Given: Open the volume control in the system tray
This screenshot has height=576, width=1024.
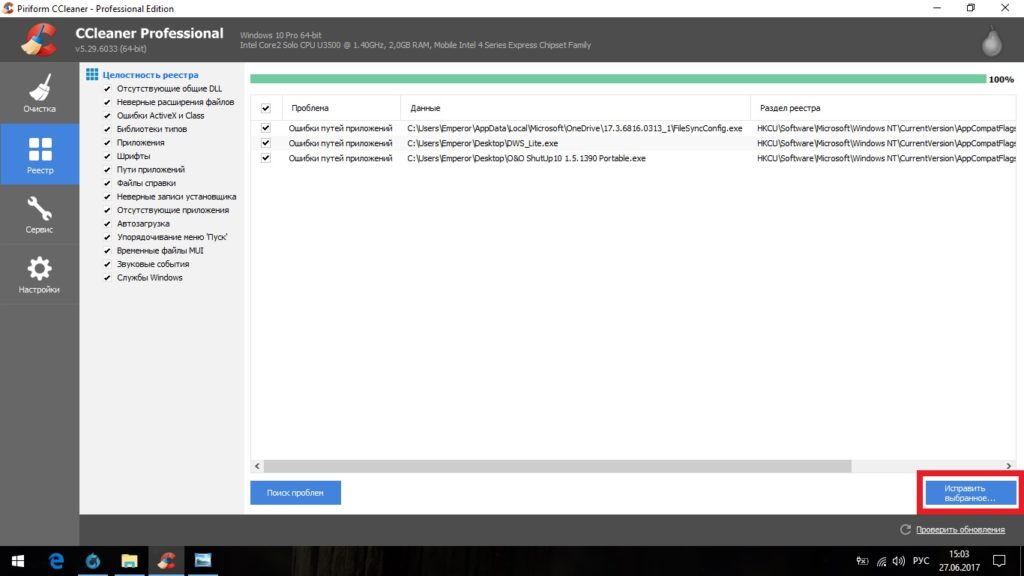Looking at the screenshot, I should pyautogui.click(x=899, y=561).
